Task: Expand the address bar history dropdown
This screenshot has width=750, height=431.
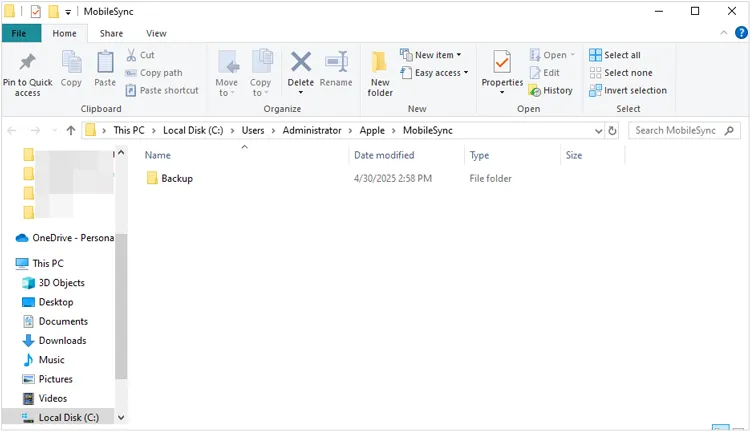Action: [598, 131]
